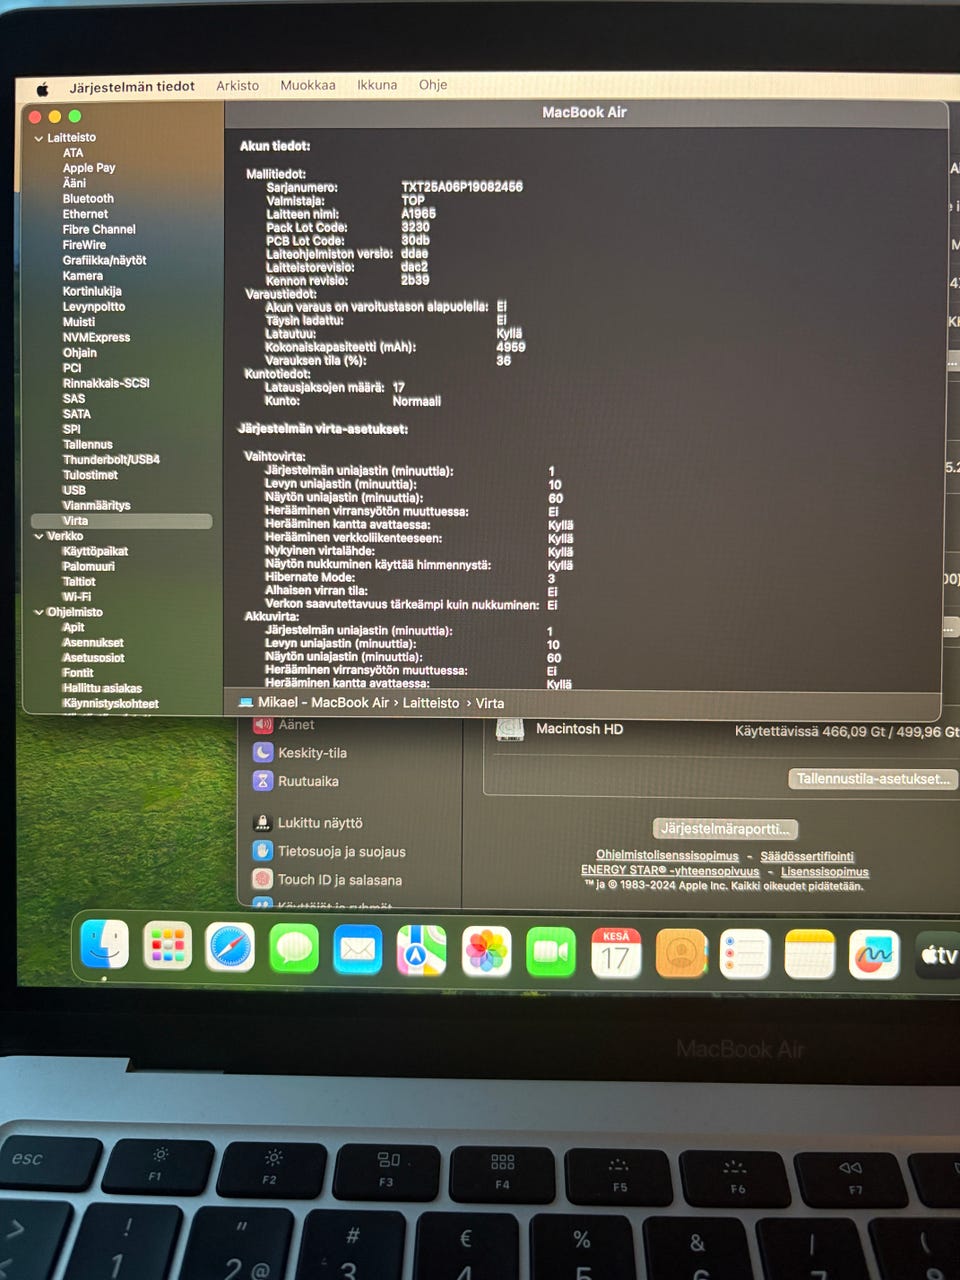Select Apple Pay in the sidebar
The image size is (960, 1280).
(89, 168)
